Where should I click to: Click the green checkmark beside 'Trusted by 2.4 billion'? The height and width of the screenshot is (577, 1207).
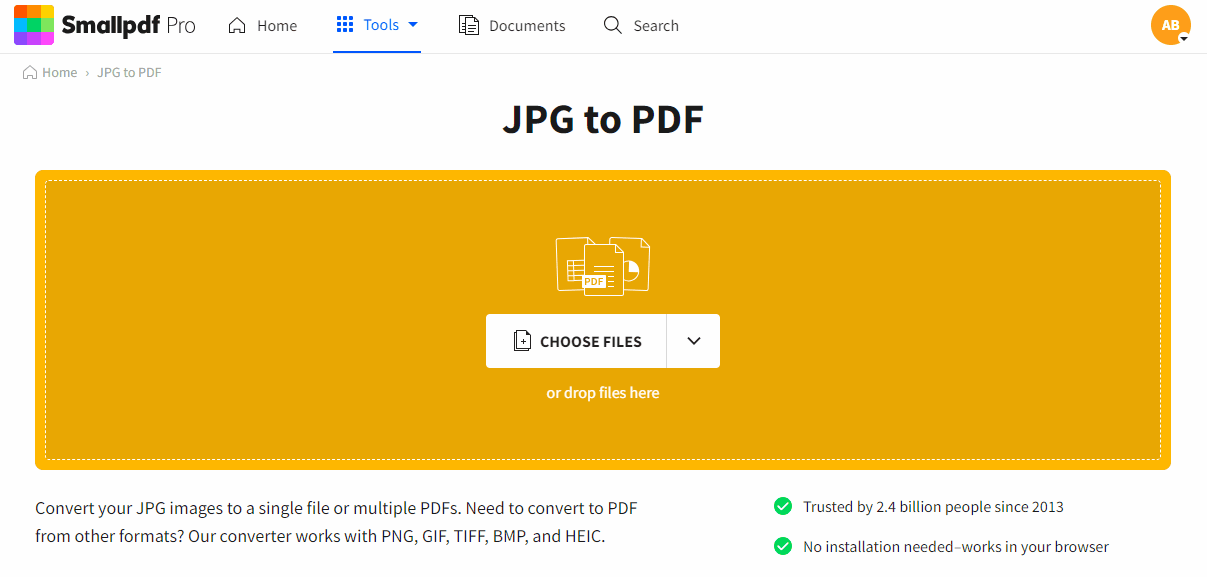783,507
